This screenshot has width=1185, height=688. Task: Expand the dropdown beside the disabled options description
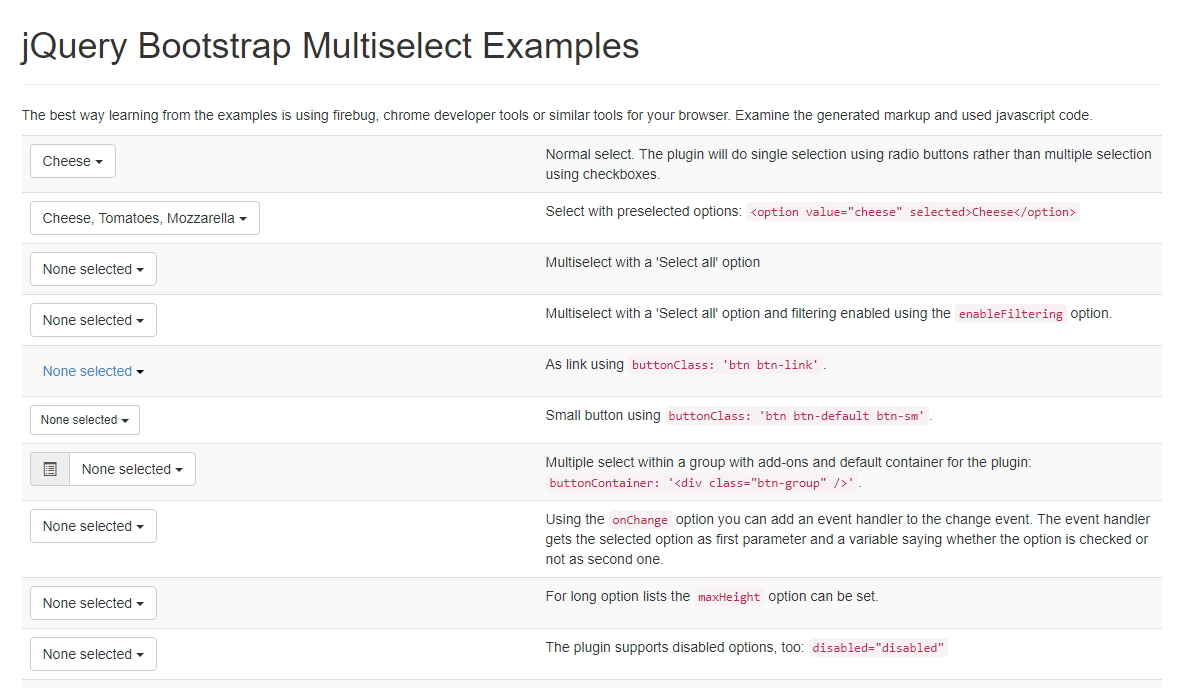click(93, 654)
